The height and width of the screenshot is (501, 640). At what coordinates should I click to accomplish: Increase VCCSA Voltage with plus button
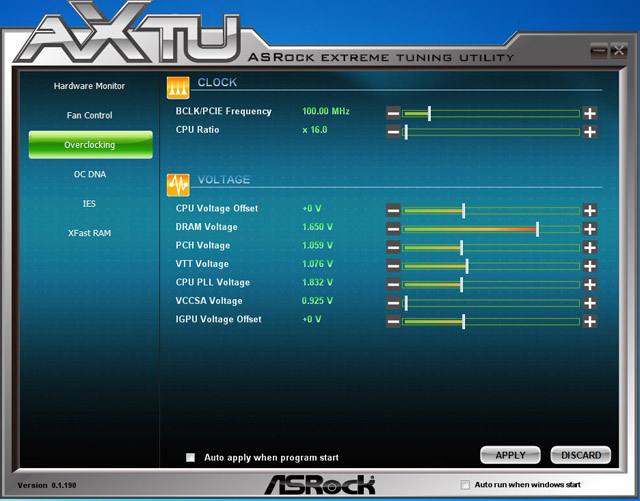pyautogui.click(x=590, y=303)
